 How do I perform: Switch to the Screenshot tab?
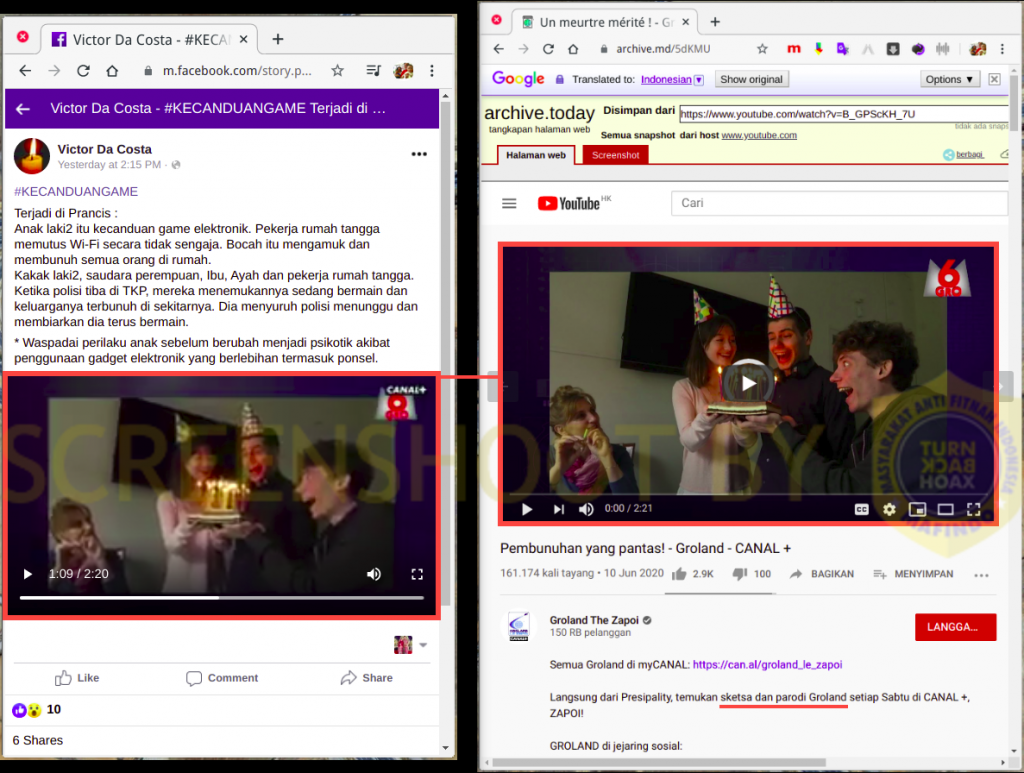pyautogui.click(x=615, y=155)
